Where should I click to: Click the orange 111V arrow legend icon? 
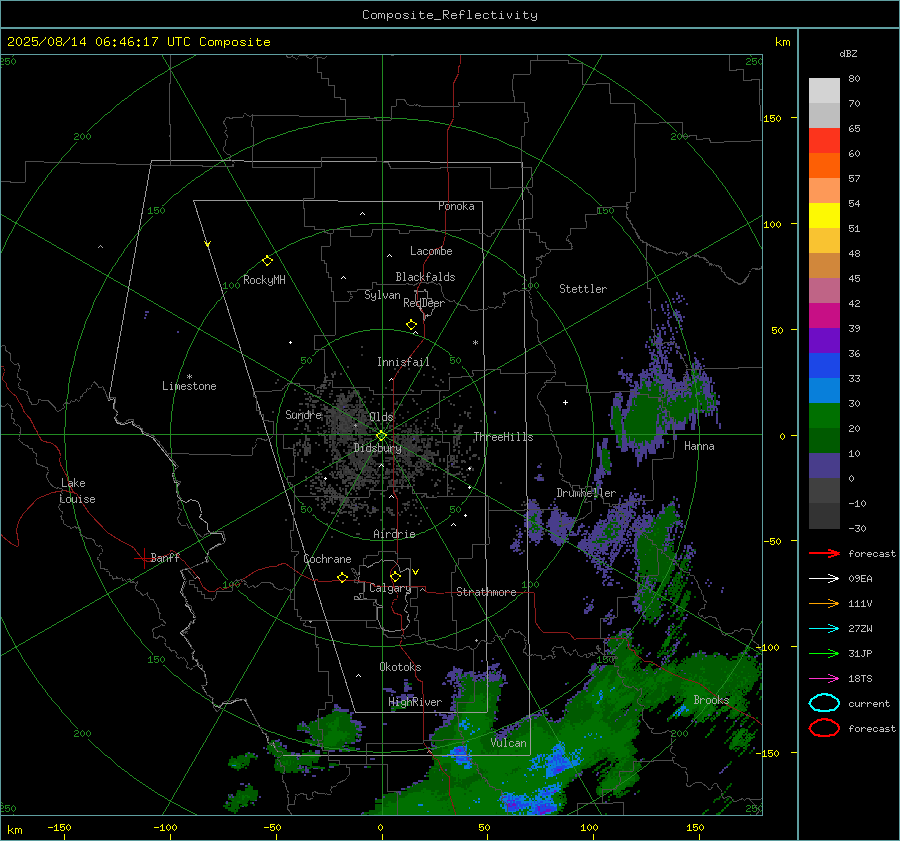tap(824, 603)
